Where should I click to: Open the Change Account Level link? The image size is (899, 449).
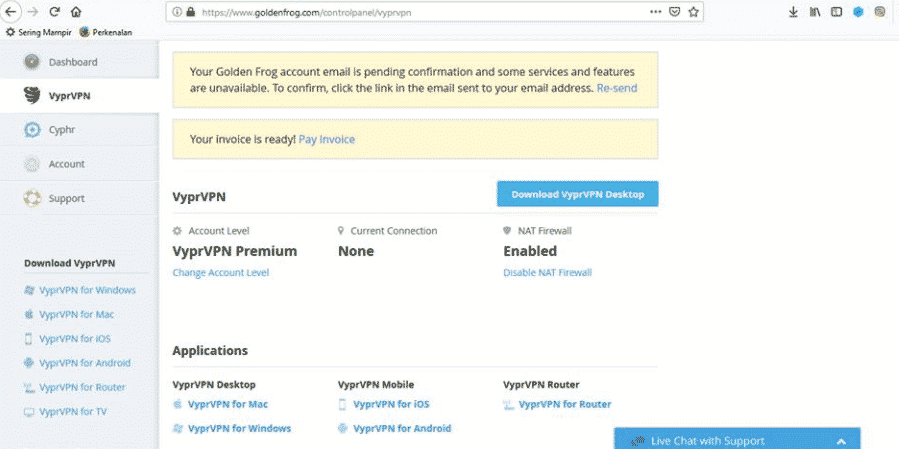221,273
